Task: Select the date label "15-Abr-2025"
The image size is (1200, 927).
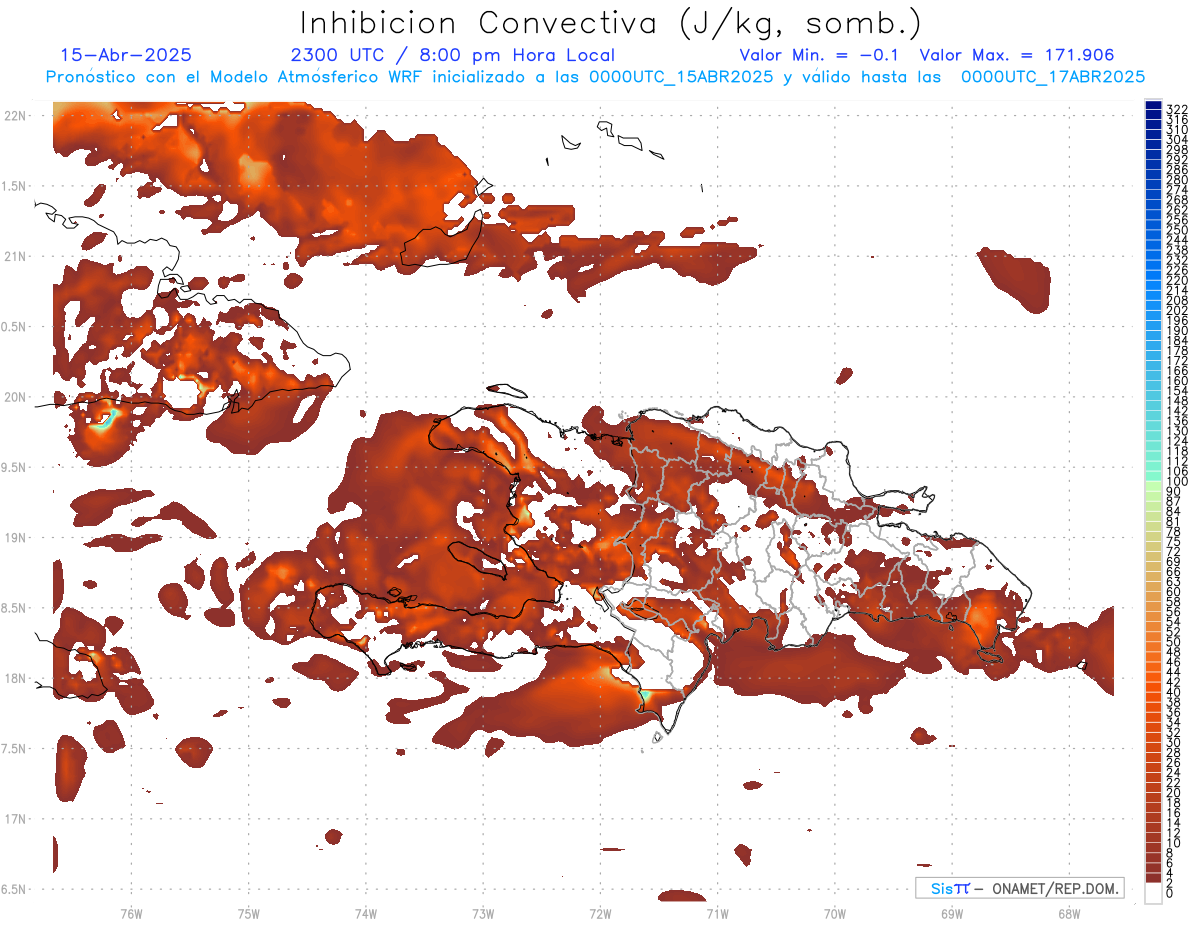Action: (126, 55)
